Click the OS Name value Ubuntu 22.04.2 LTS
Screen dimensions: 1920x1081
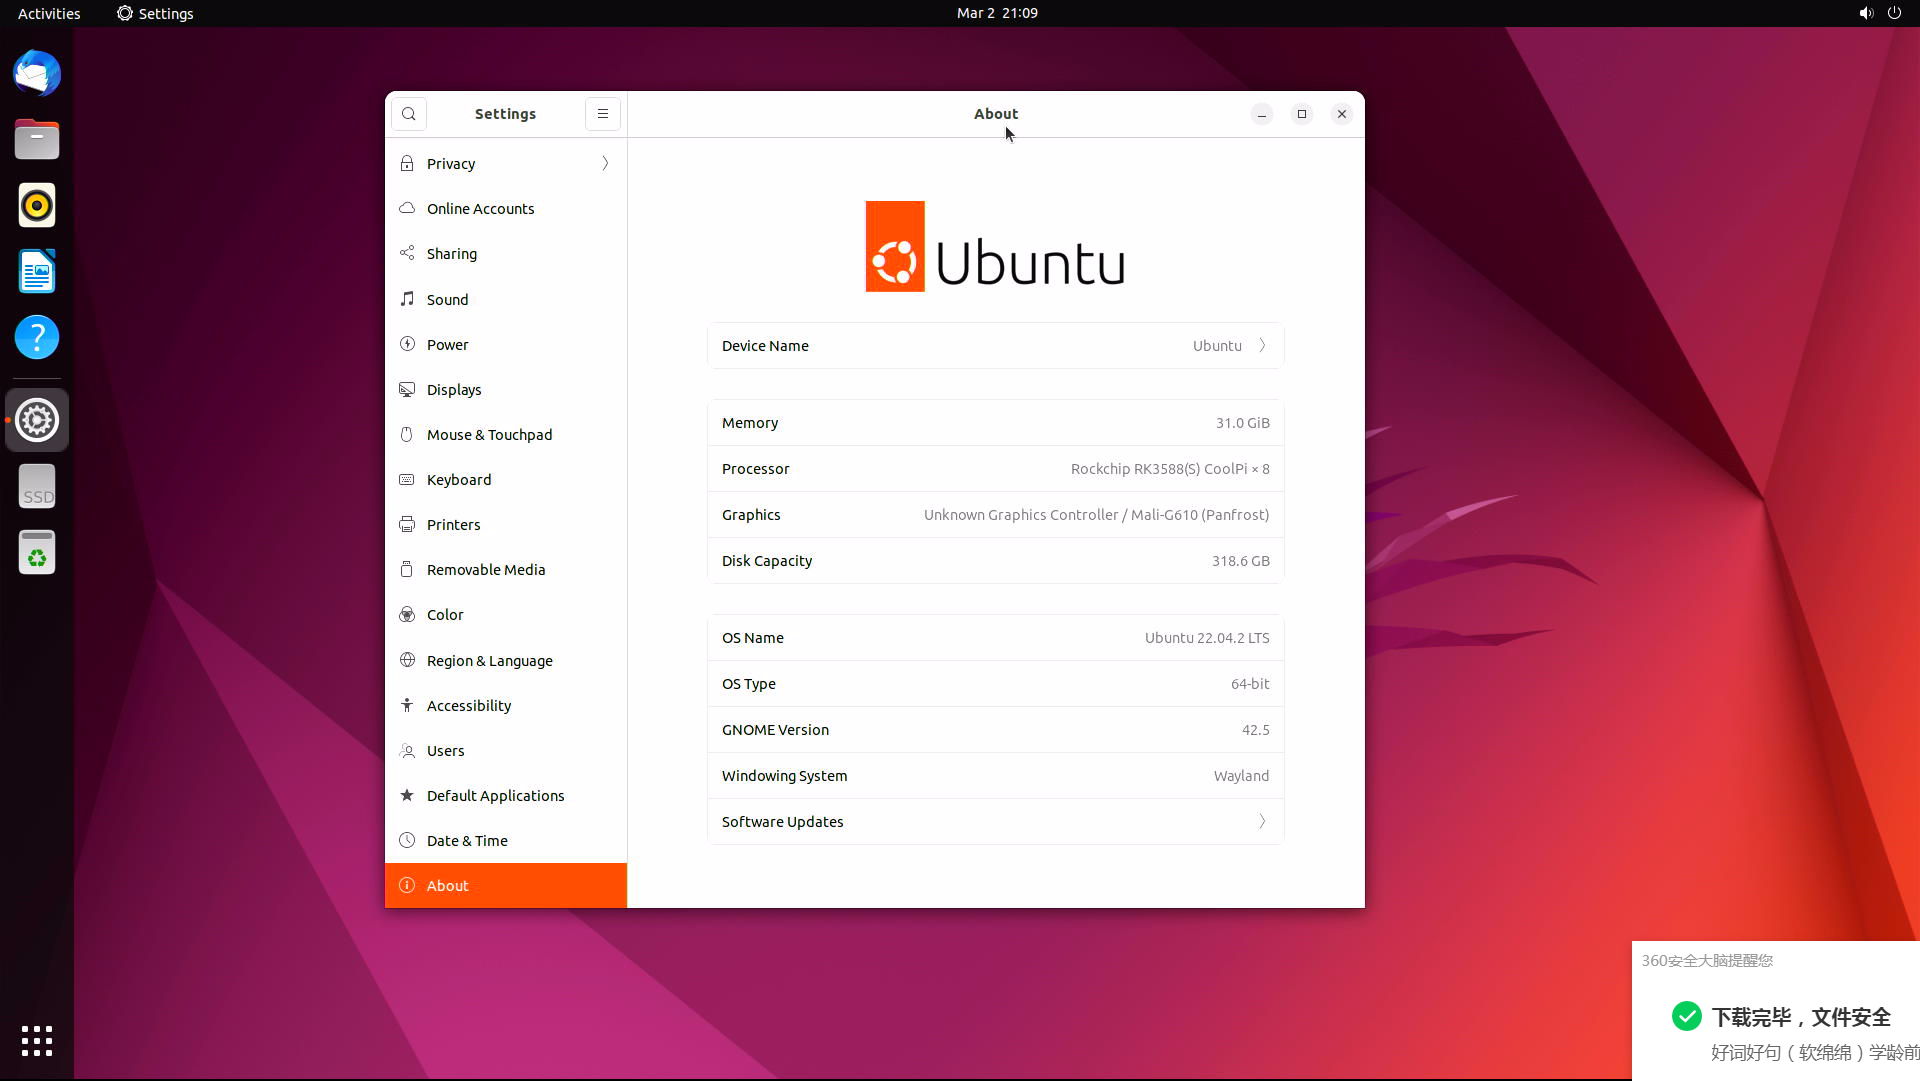pyautogui.click(x=1207, y=638)
